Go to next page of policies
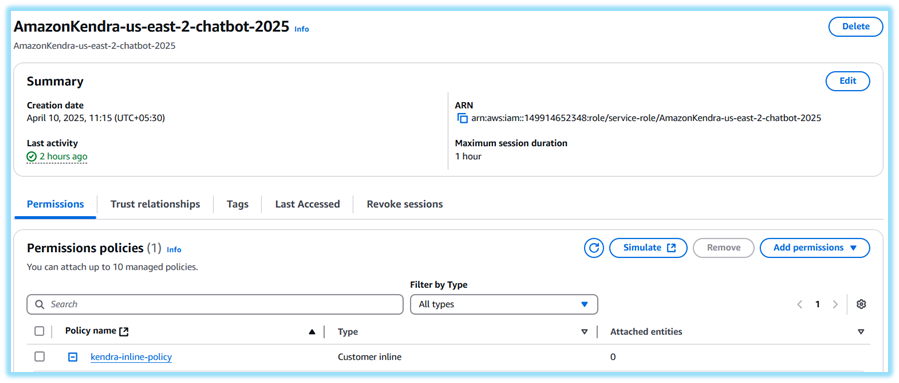The image size is (899, 383). 835,304
